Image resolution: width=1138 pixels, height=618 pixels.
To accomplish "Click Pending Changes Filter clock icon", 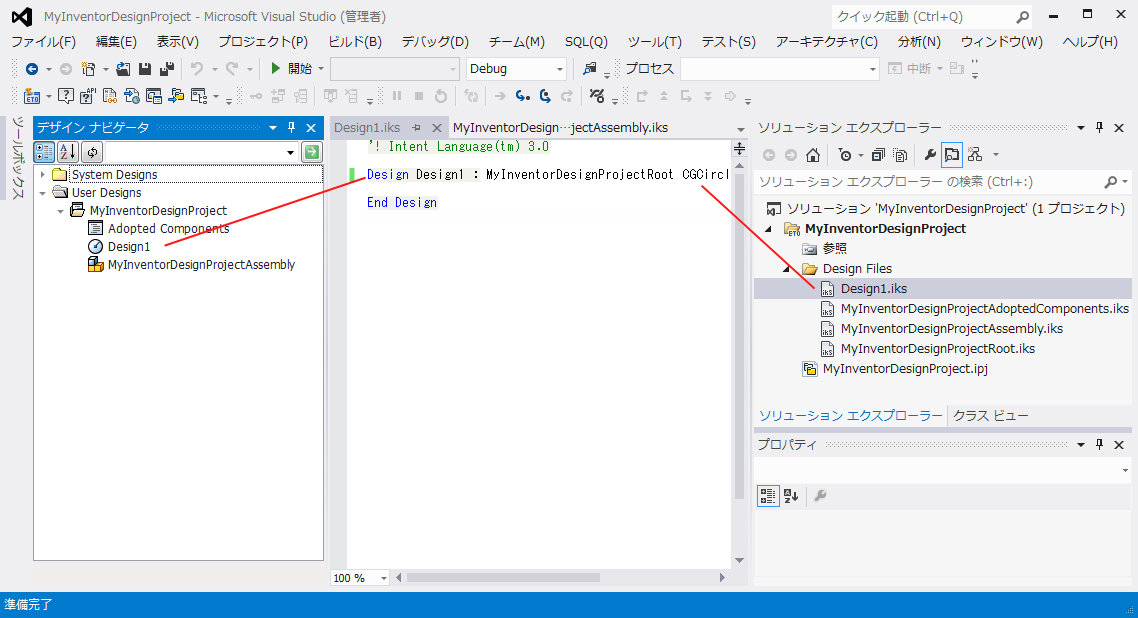I will (x=844, y=154).
